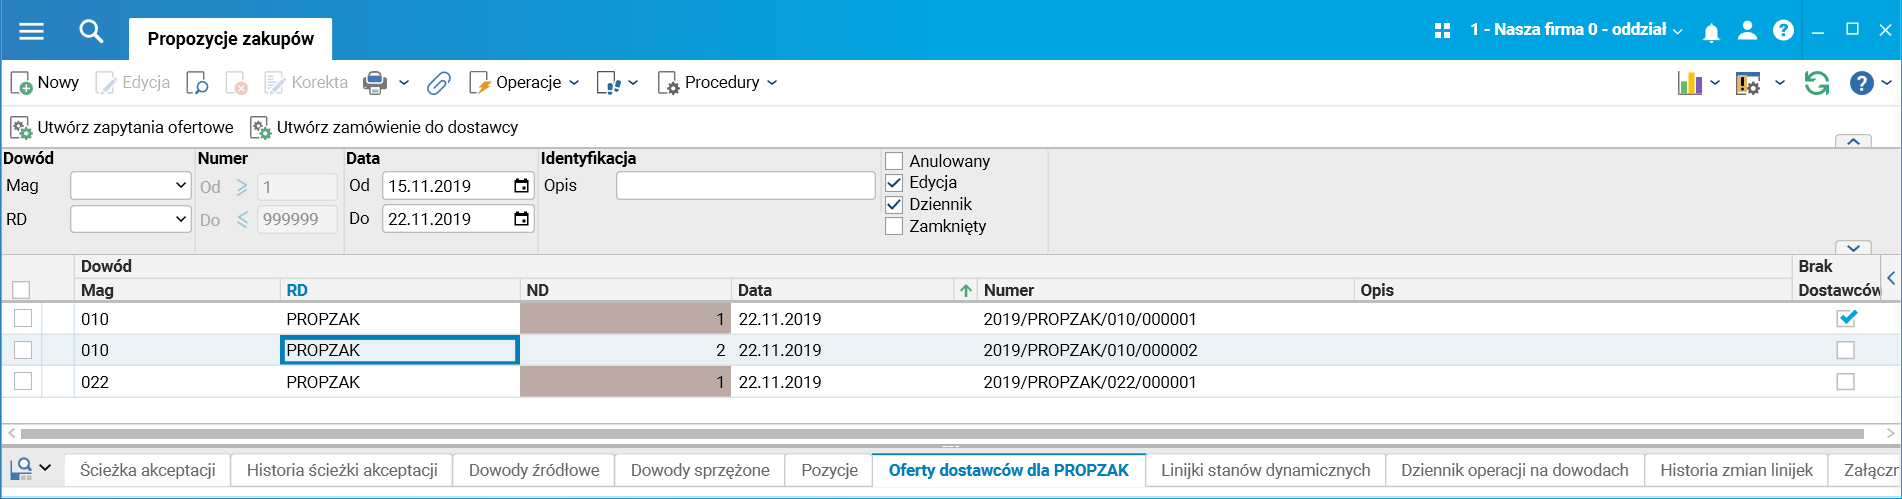The image size is (1902, 499).
Task: Click the search magnifier icon
Action: tap(91, 31)
